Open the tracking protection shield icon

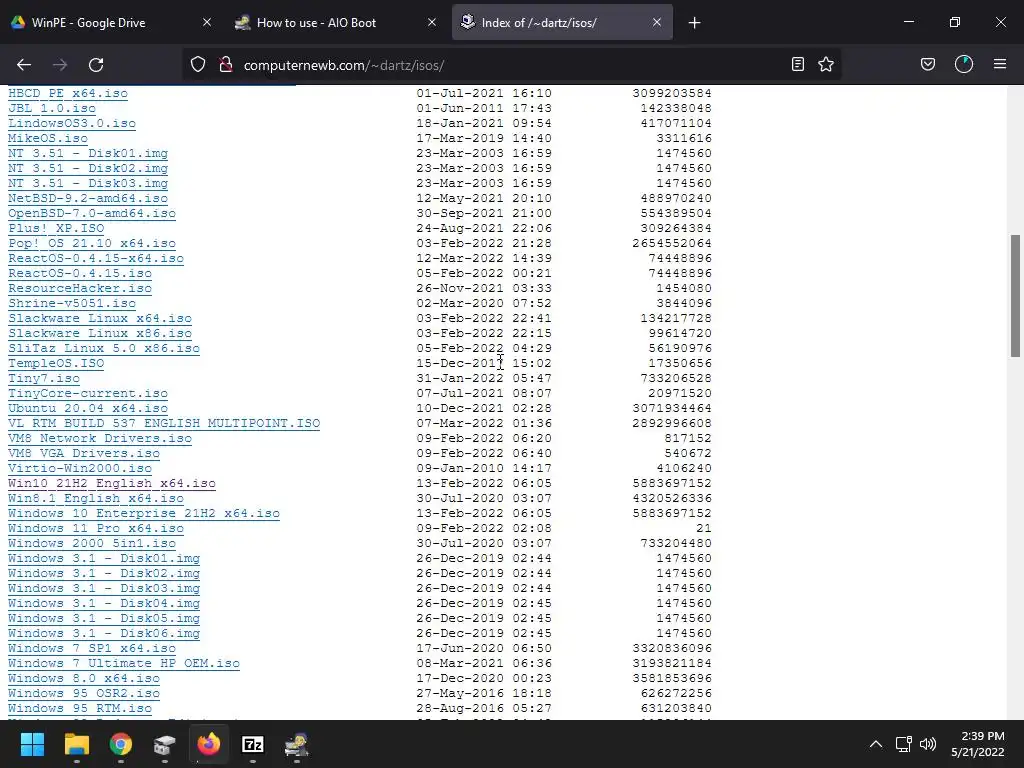tap(198, 65)
